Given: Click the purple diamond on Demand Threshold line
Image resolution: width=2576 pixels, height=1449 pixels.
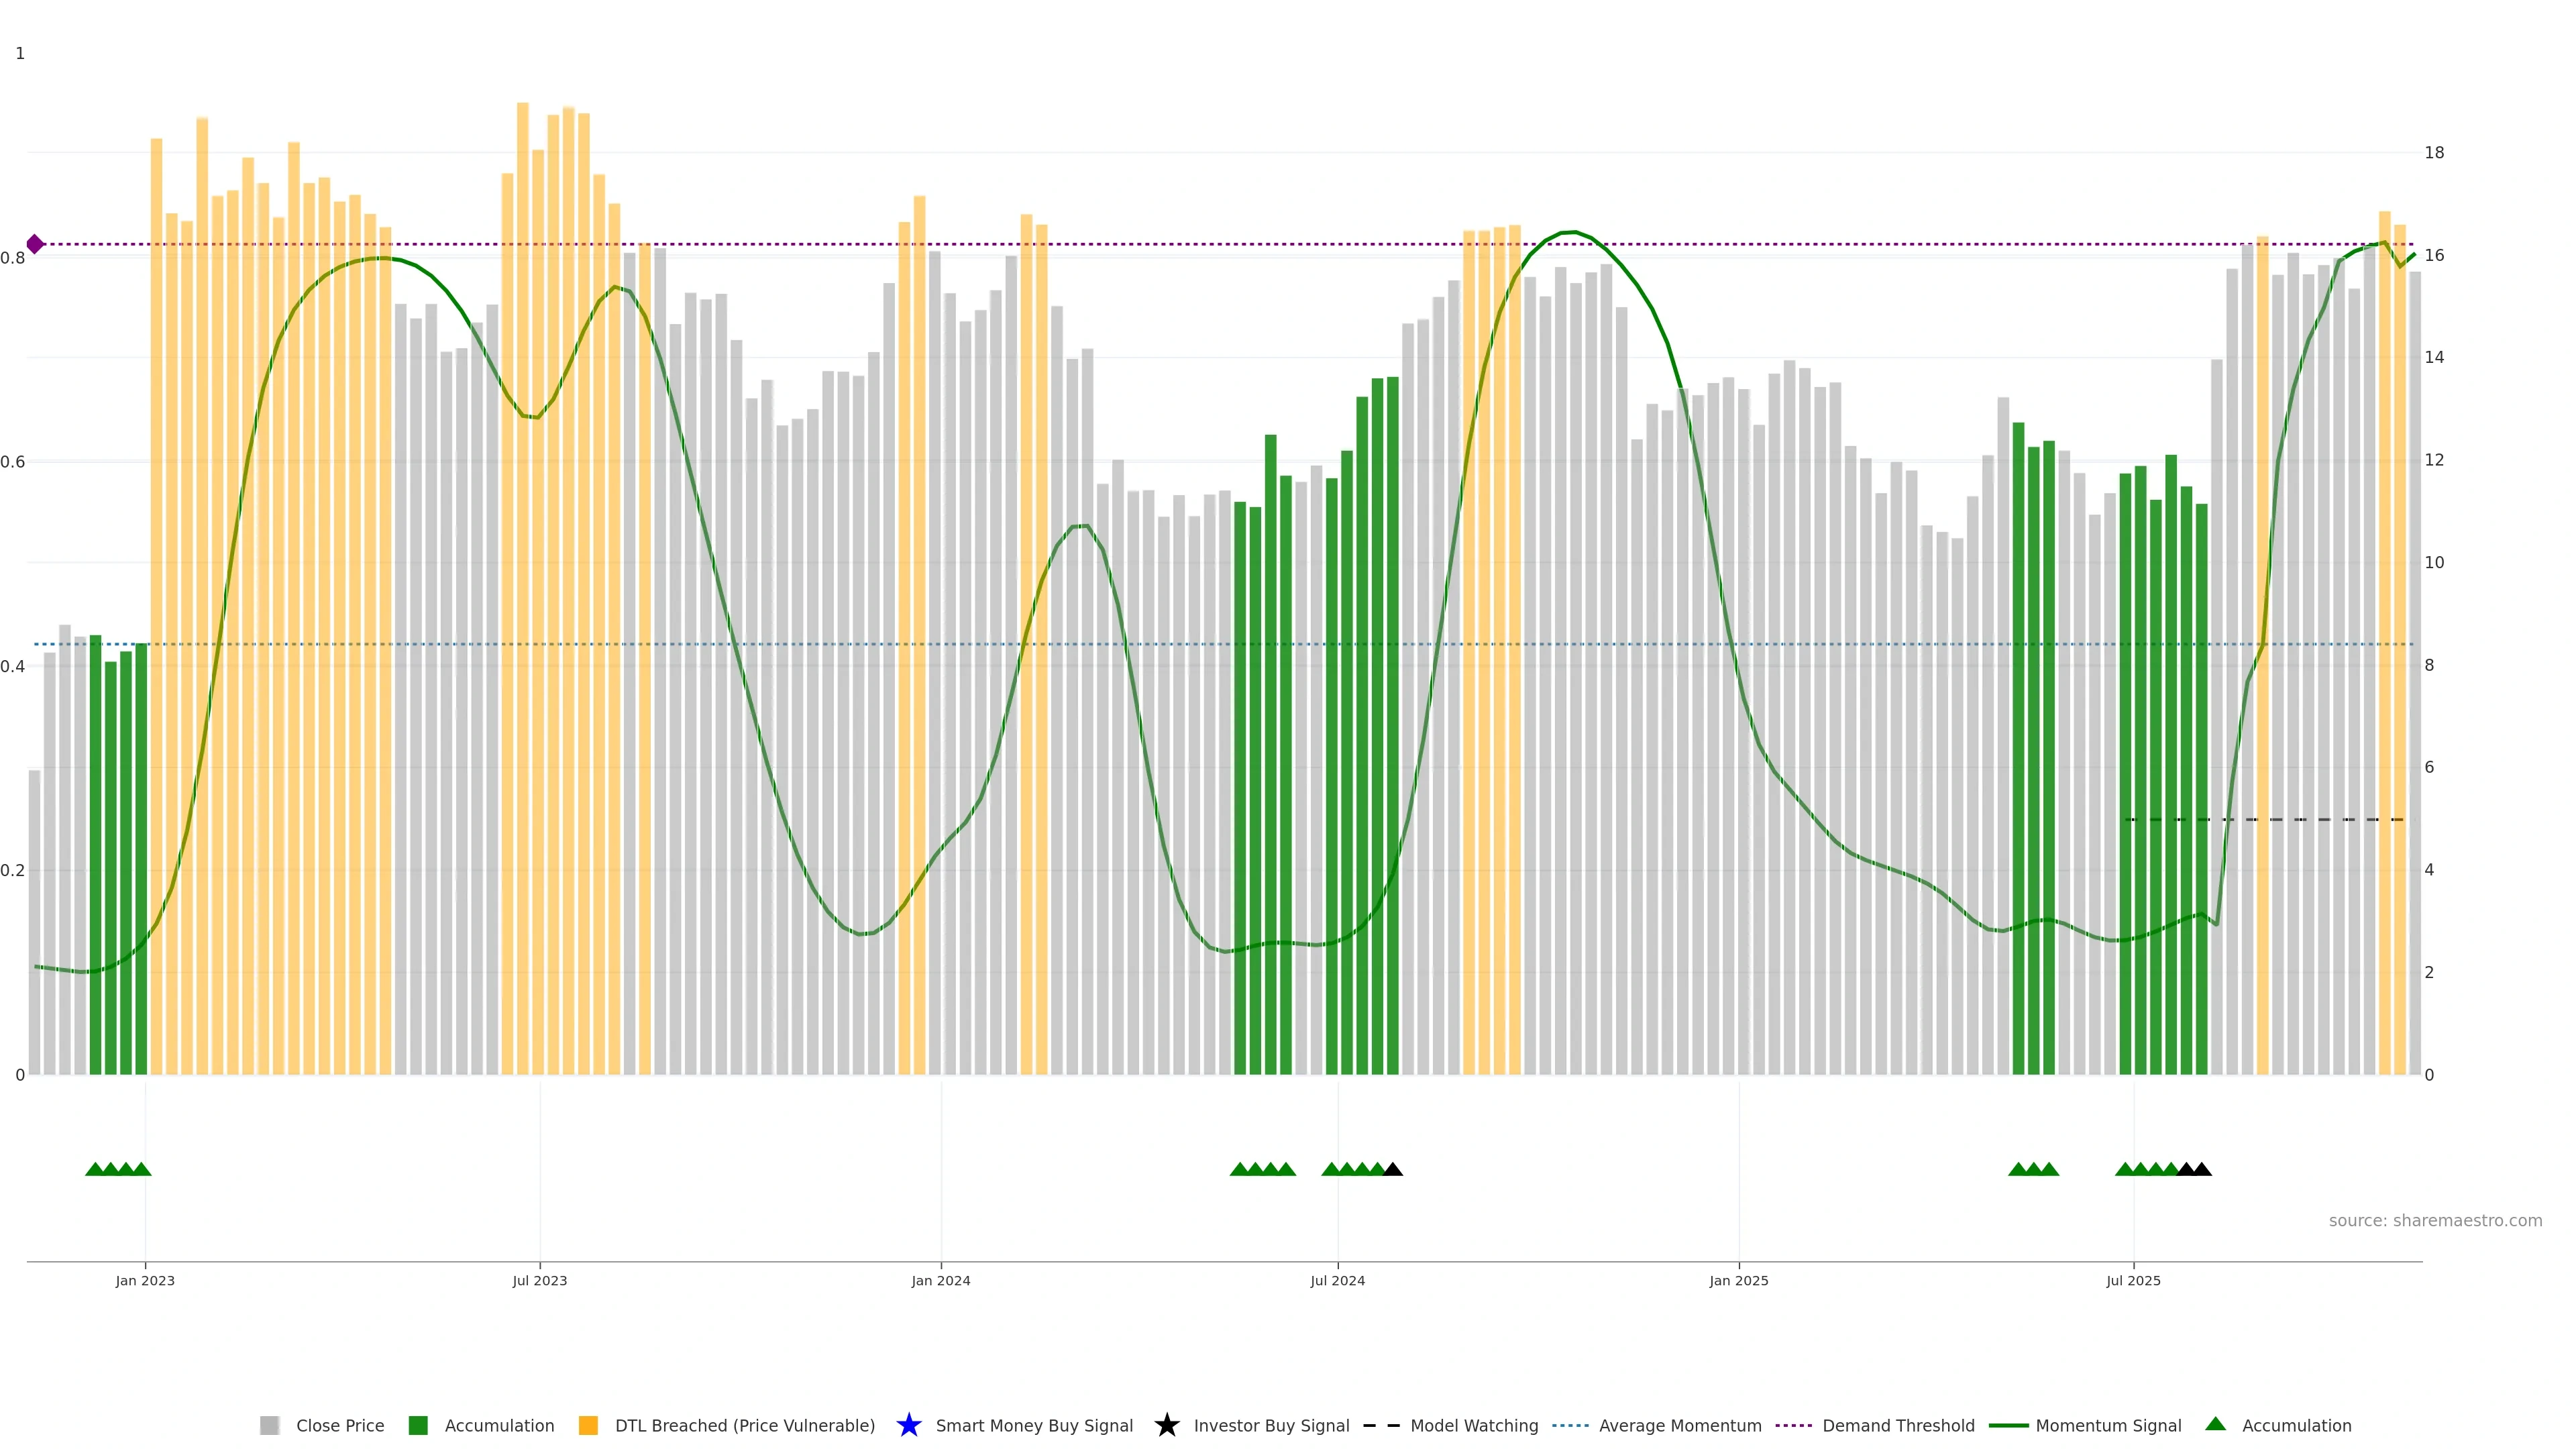Looking at the screenshot, I should pos(35,244).
